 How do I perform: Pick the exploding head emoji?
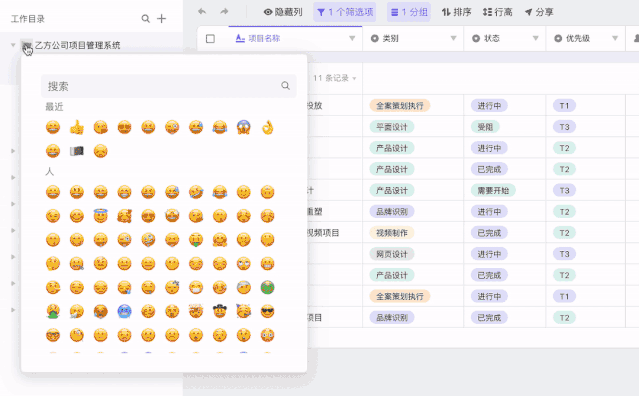pos(196,311)
